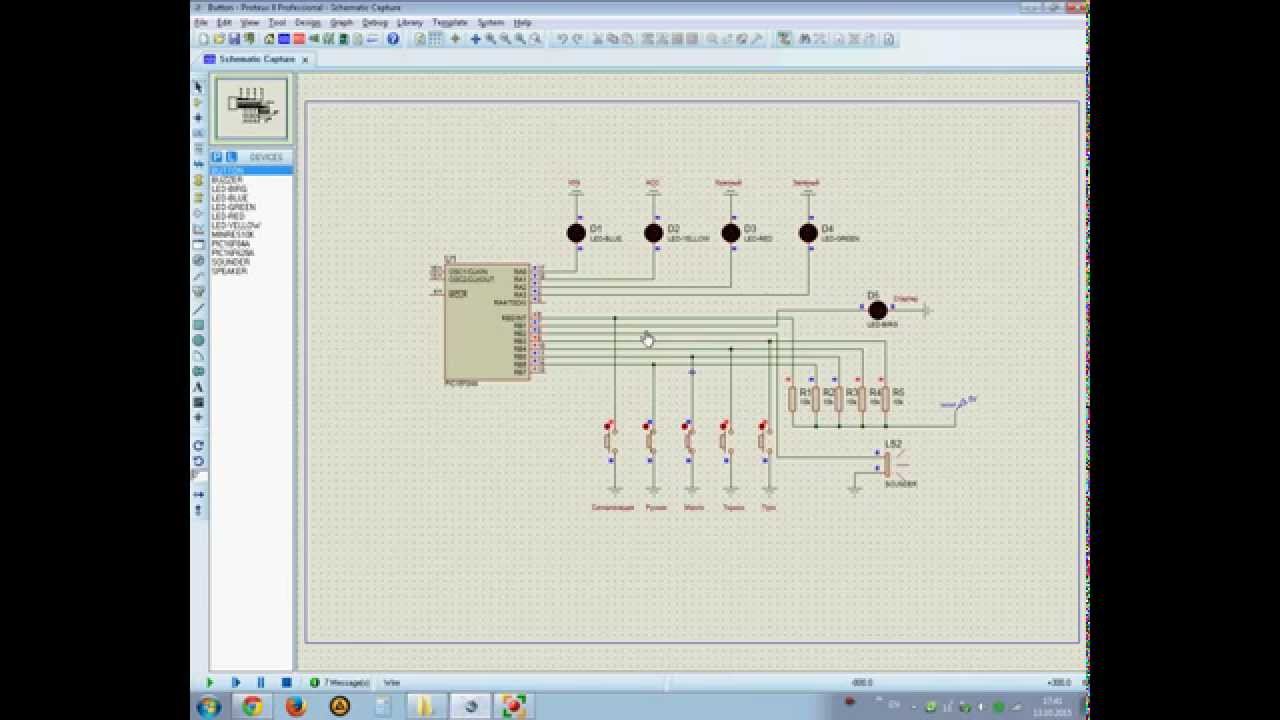The width and height of the screenshot is (1280, 720).
Task: Click the Rotate Anti-clockwise icon
Action: click(198, 461)
